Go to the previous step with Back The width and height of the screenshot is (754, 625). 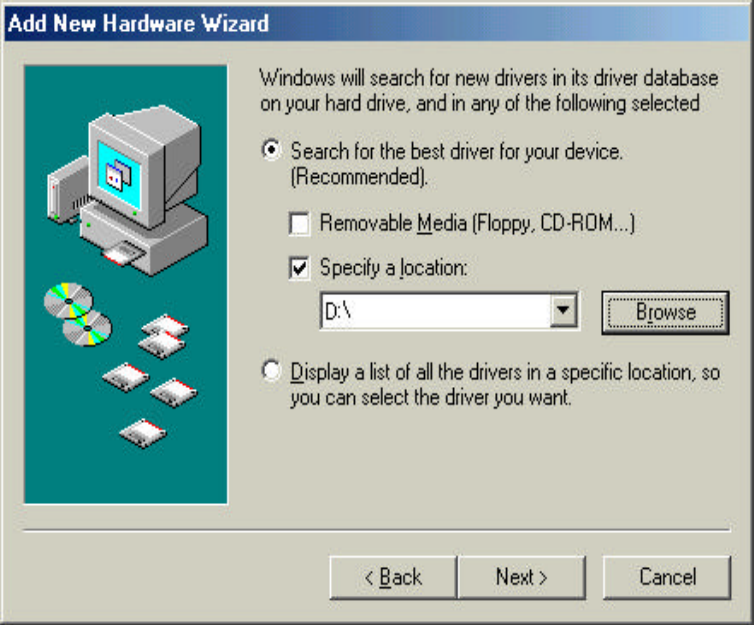pos(393,577)
